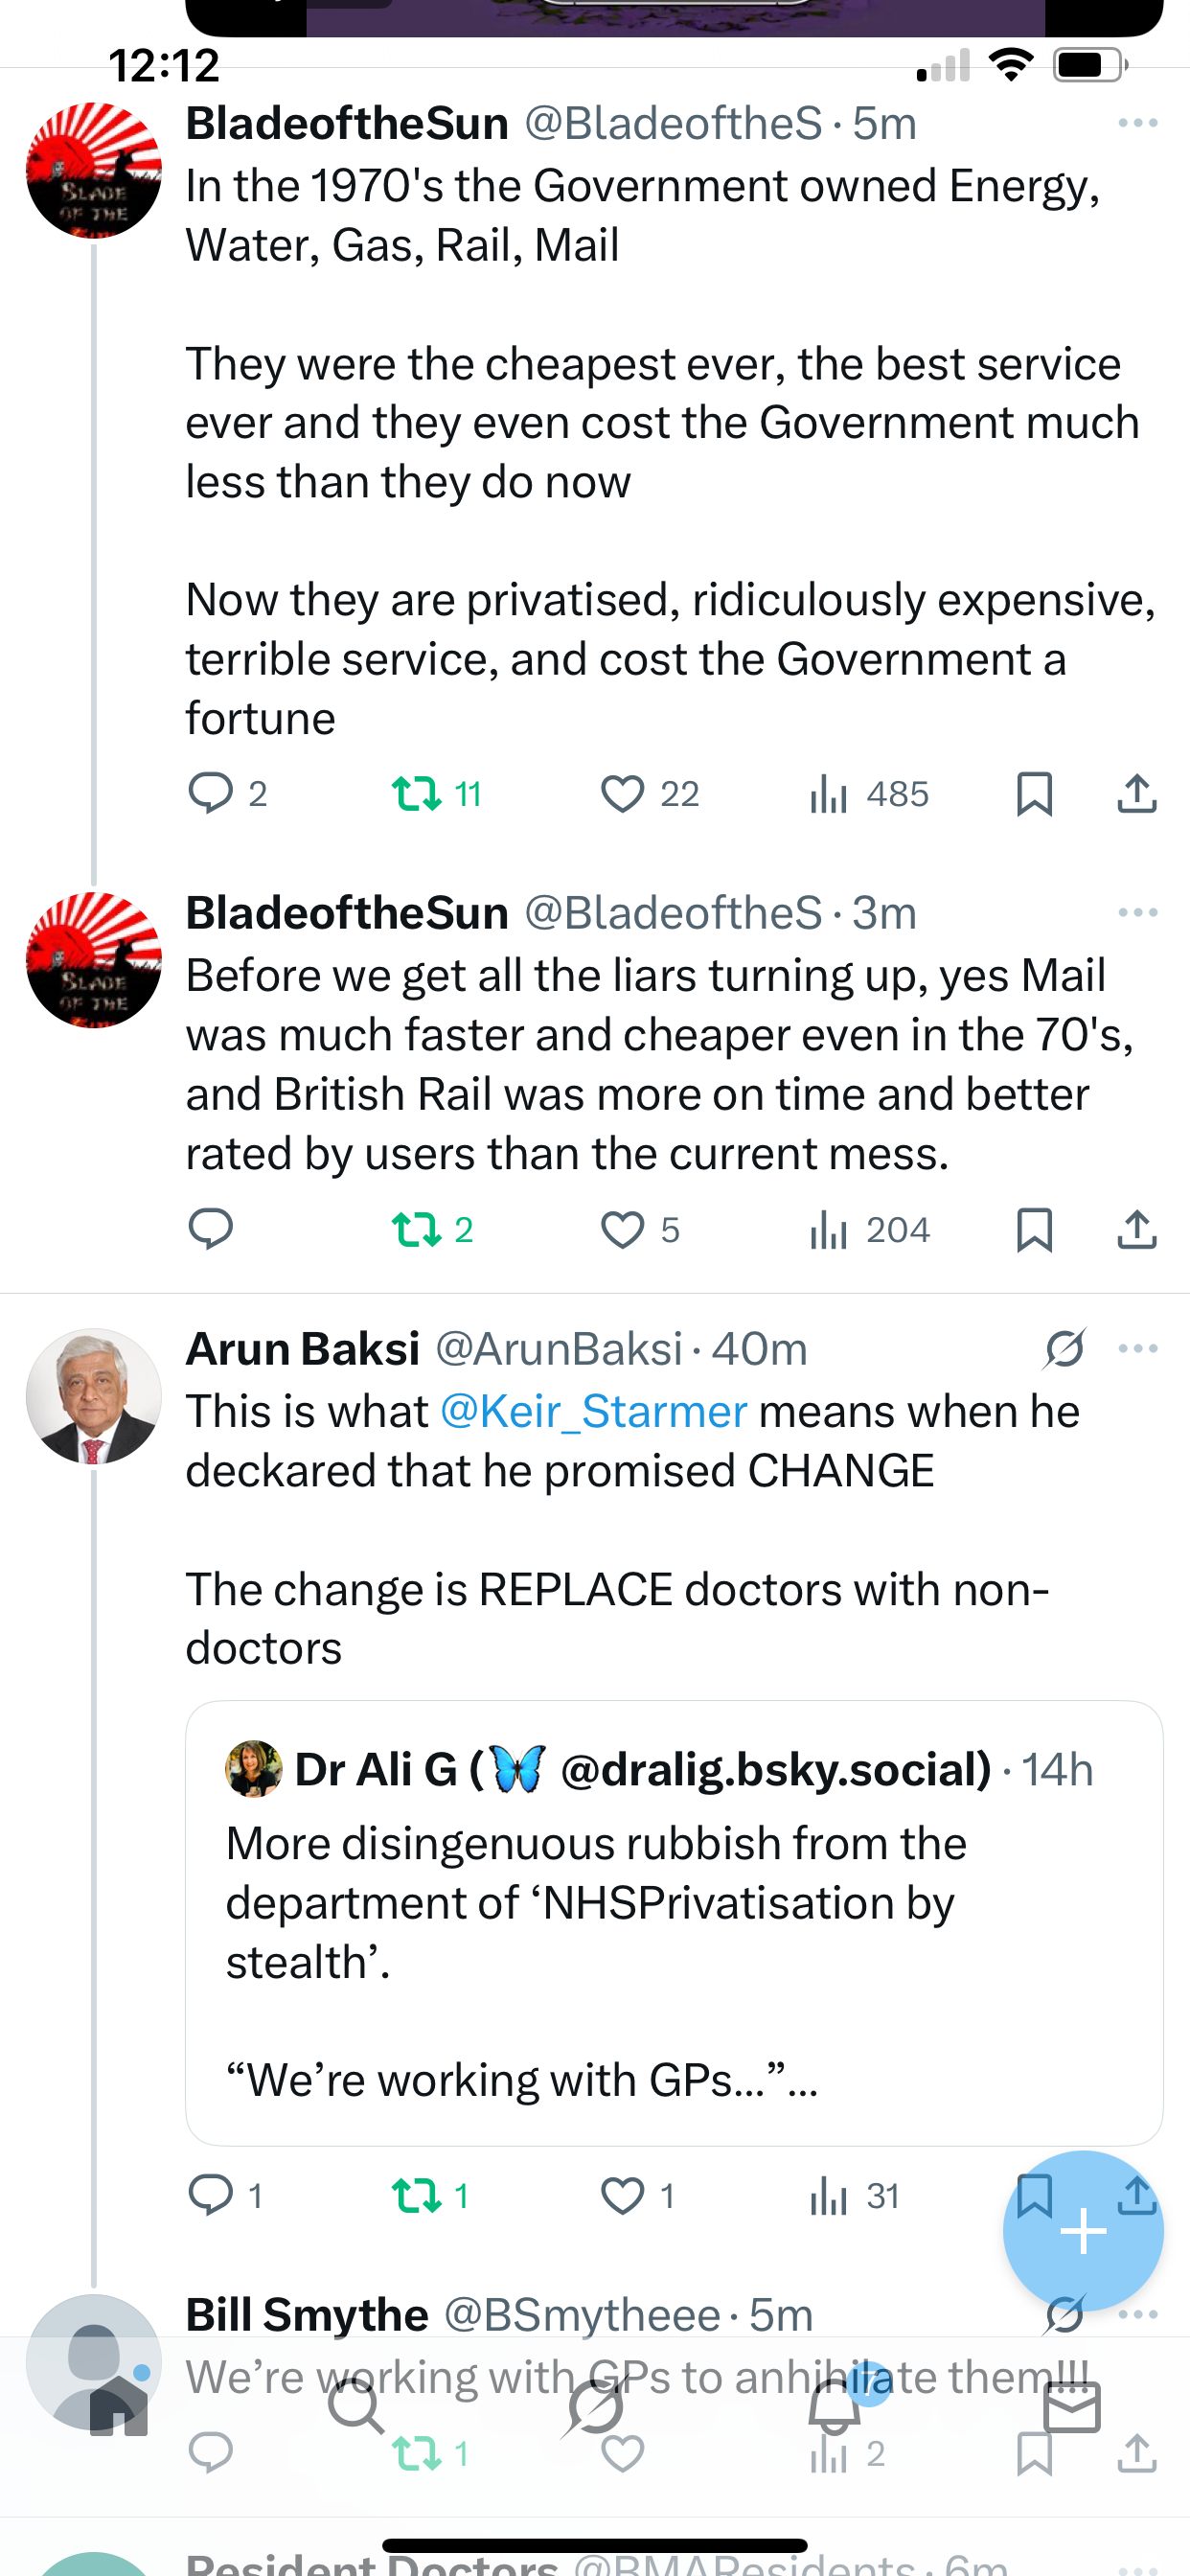
Task: Open the Messages envelope tab
Action: (1071, 2406)
